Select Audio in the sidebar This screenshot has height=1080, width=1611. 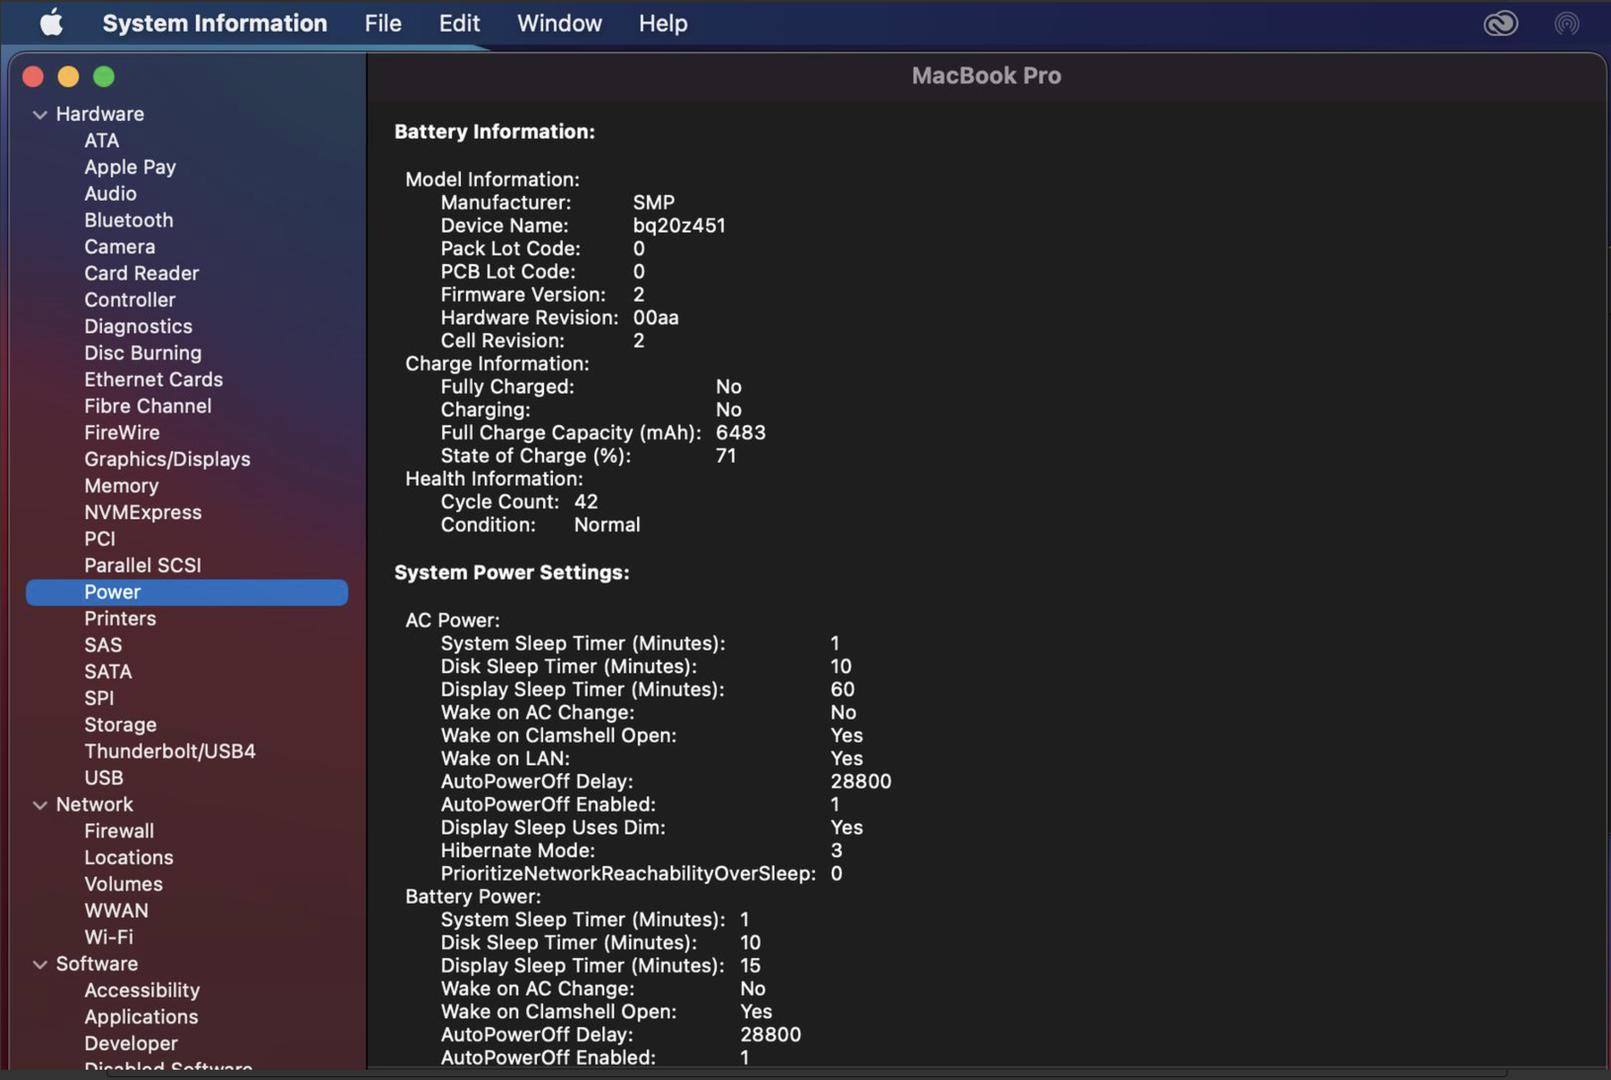pyautogui.click(x=110, y=194)
